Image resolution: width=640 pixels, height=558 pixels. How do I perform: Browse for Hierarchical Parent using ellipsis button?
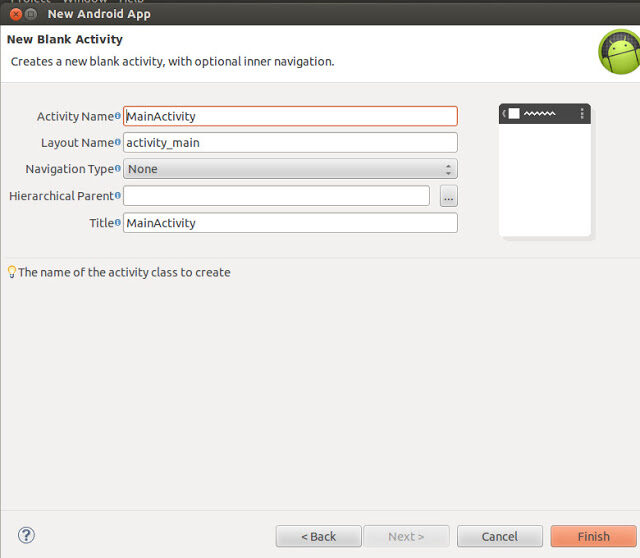point(448,196)
